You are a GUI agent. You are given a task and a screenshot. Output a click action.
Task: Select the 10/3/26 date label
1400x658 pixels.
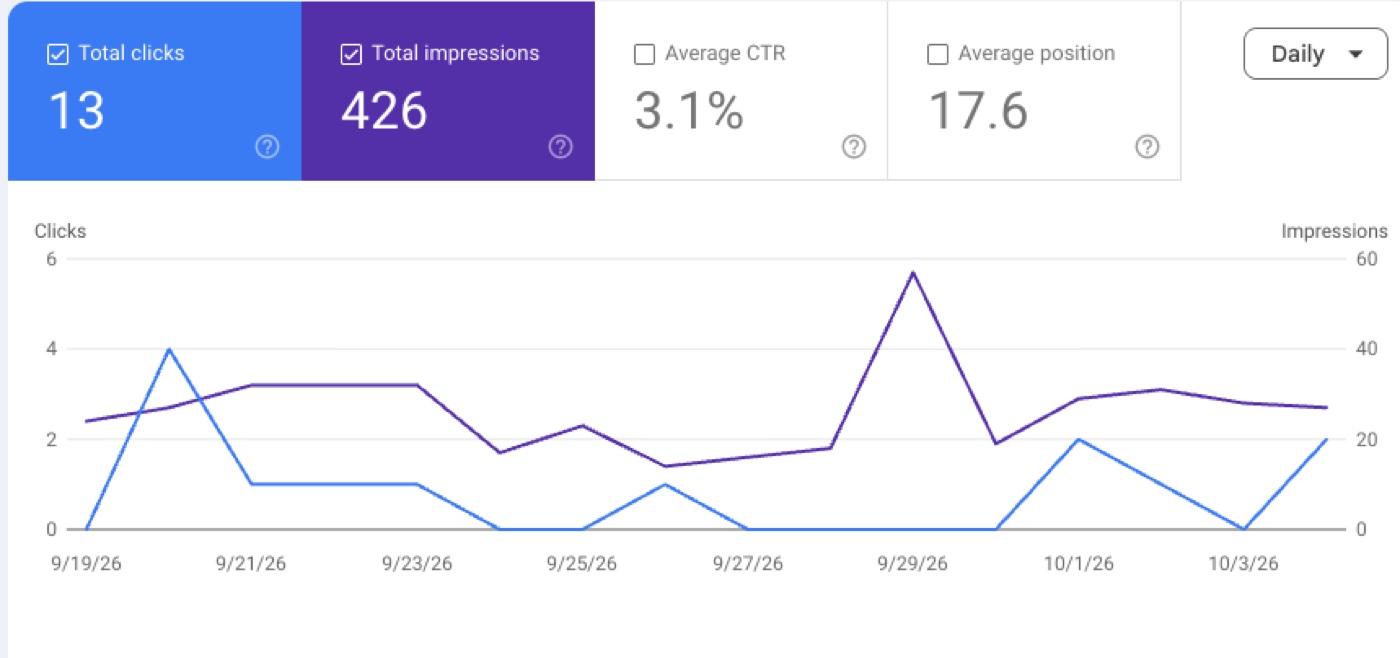pyautogui.click(x=1244, y=564)
